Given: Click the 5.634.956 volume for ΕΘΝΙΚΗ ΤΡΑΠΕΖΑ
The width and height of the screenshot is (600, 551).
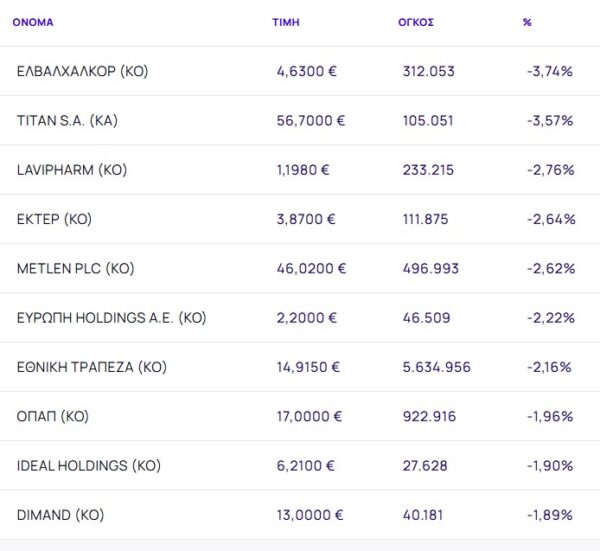Looking at the screenshot, I should pyautogui.click(x=435, y=367).
